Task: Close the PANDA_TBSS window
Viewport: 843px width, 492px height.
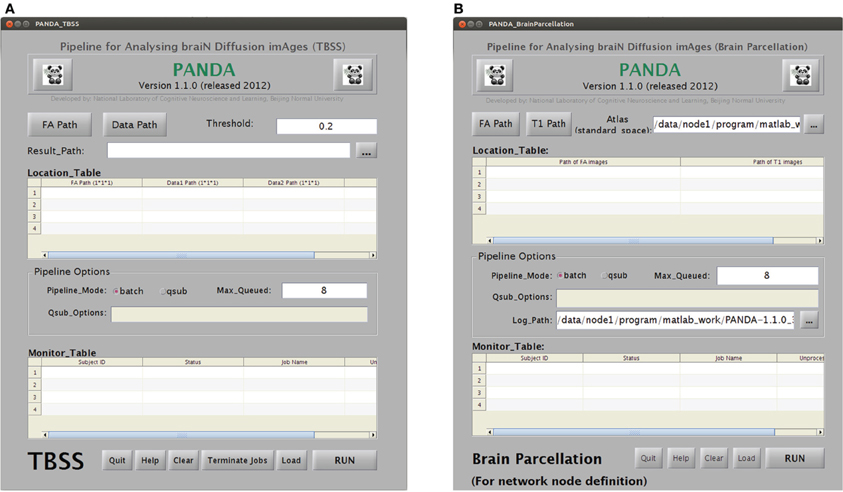Action: 9,24
